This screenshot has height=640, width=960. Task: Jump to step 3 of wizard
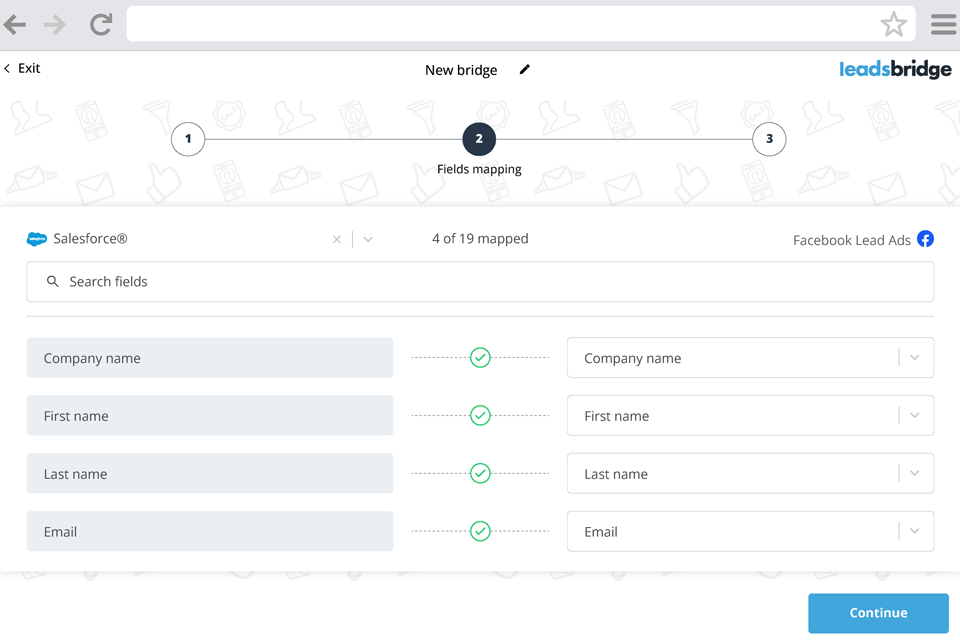pyautogui.click(x=769, y=139)
